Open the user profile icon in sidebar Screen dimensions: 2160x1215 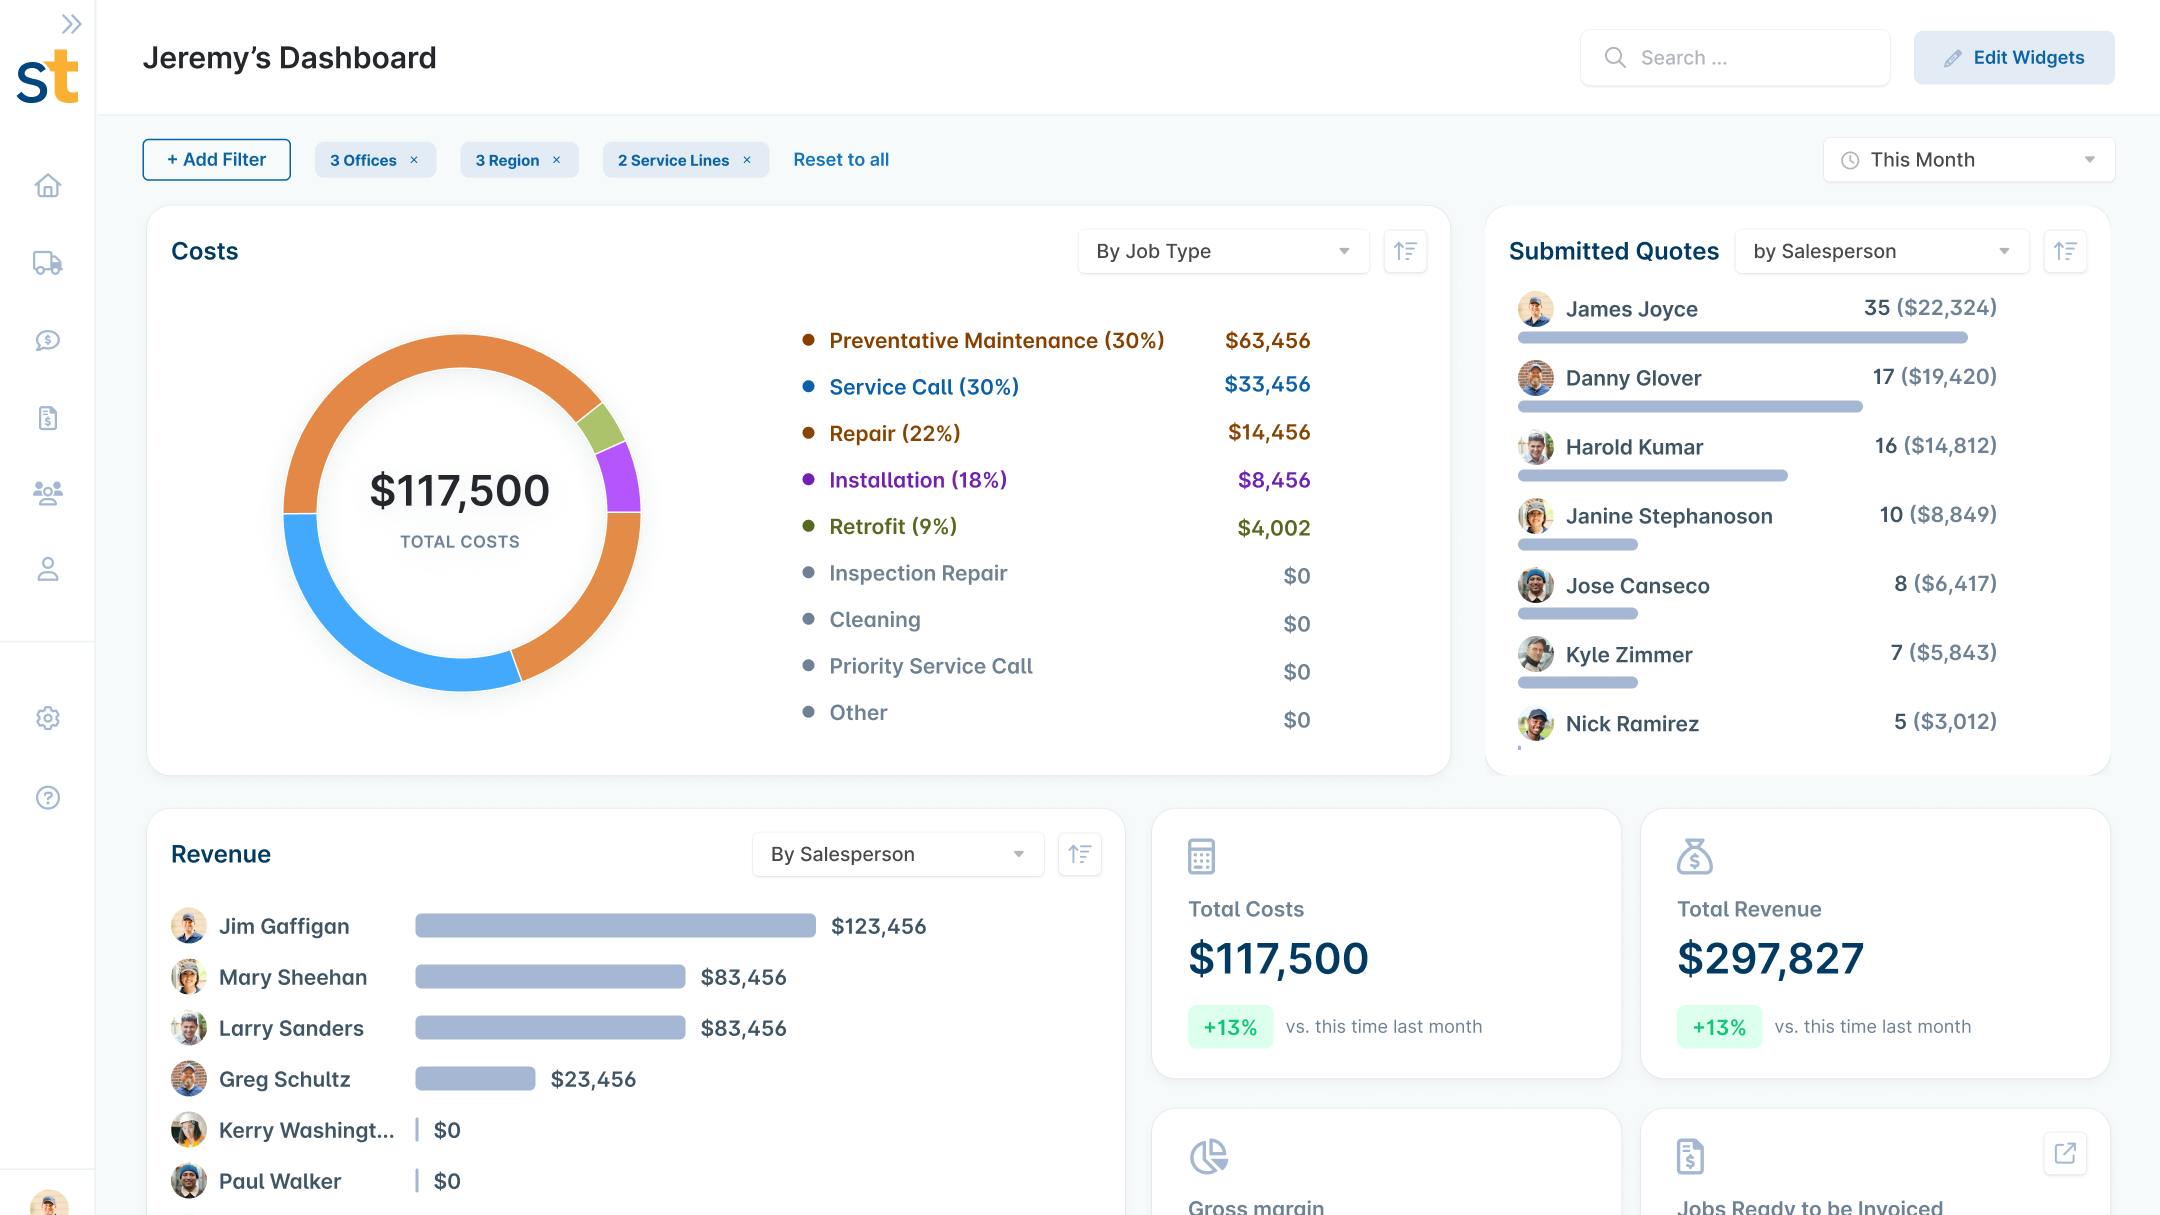tap(47, 570)
